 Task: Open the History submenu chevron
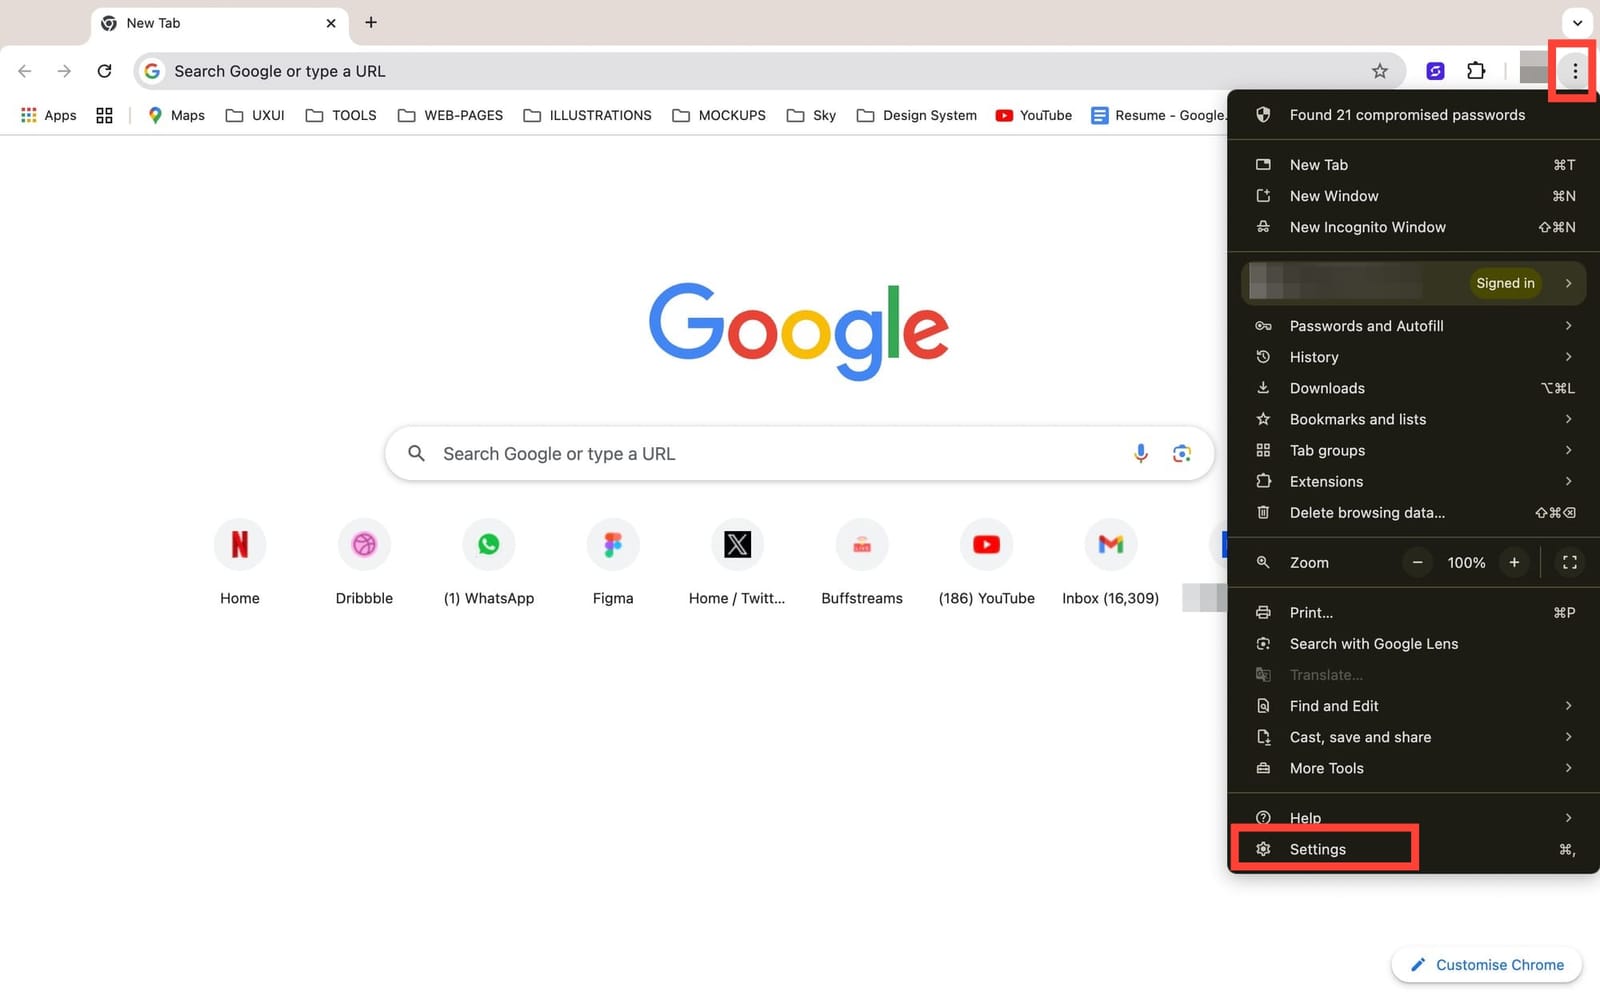(x=1568, y=356)
